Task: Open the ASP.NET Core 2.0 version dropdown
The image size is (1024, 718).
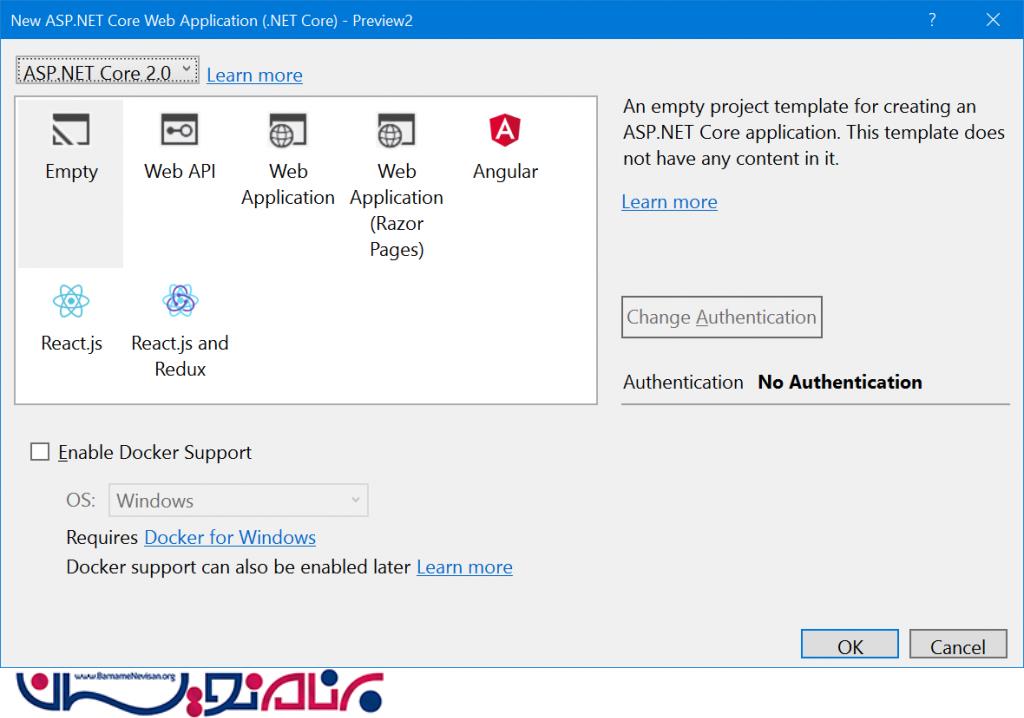Action: pos(107,73)
